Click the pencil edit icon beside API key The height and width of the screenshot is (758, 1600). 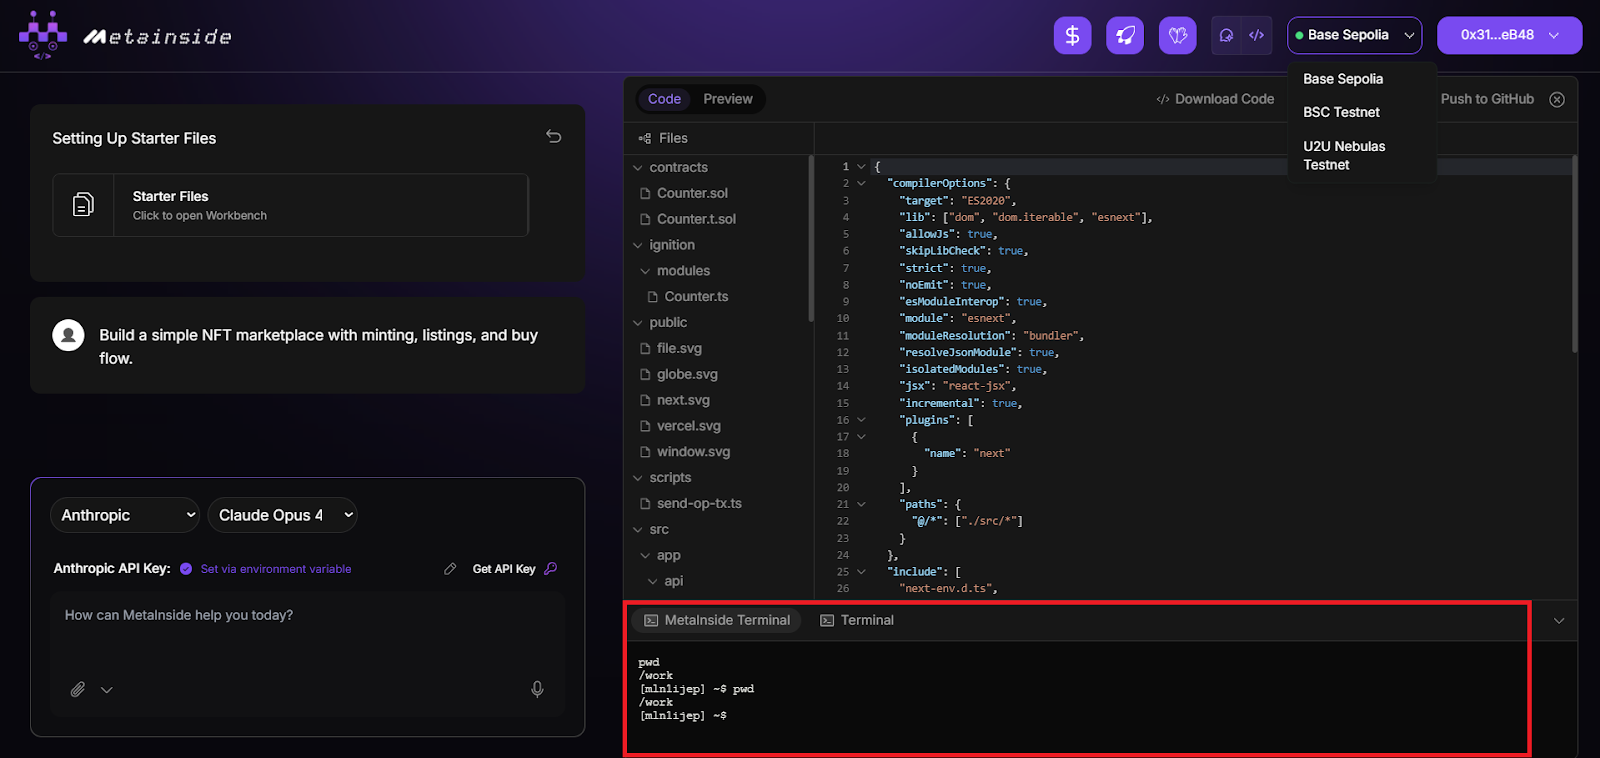[x=450, y=569]
